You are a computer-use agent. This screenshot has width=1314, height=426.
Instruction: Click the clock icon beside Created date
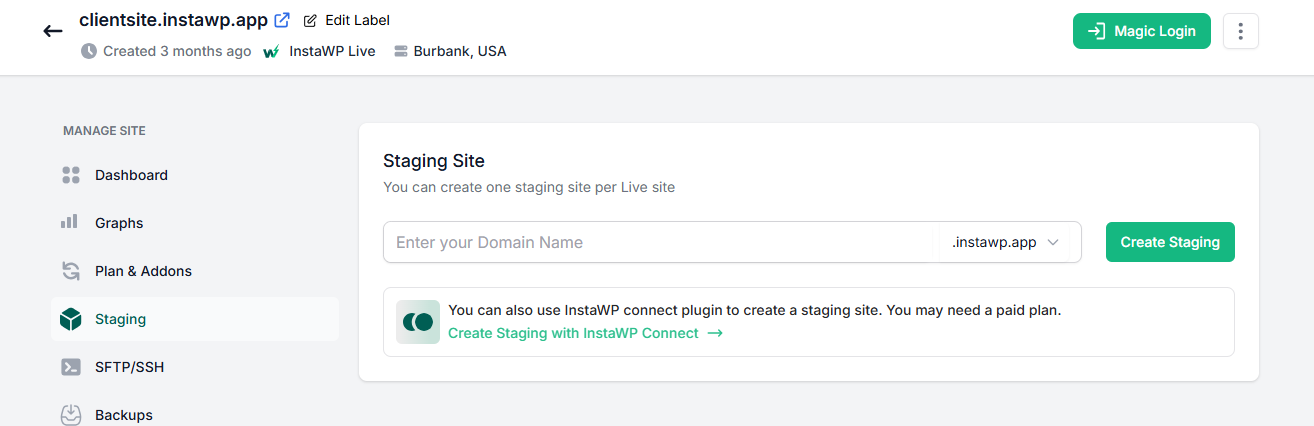pos(89,51)
